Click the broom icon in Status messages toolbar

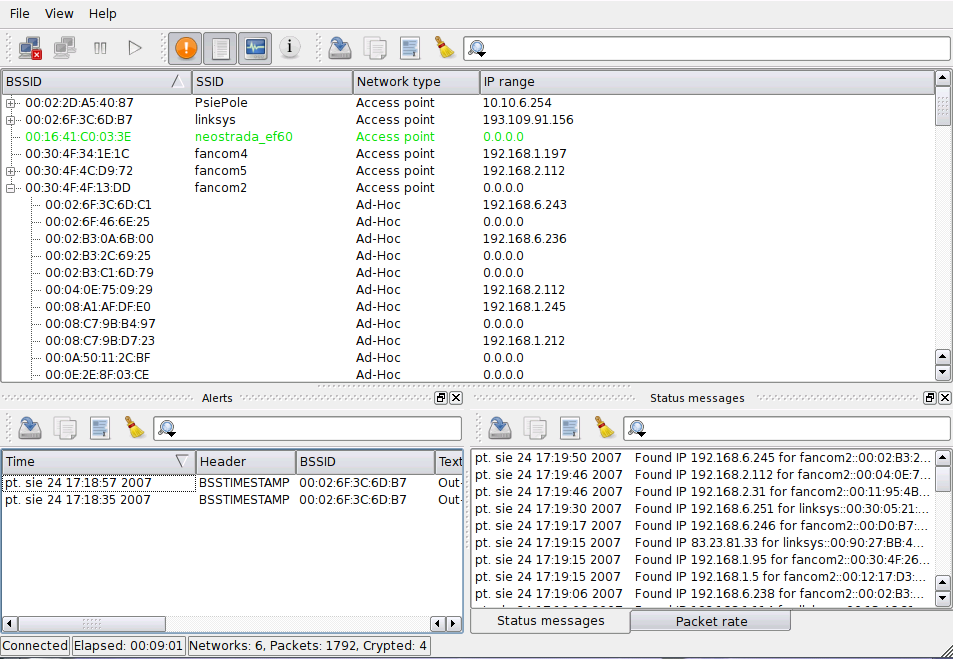605,427
